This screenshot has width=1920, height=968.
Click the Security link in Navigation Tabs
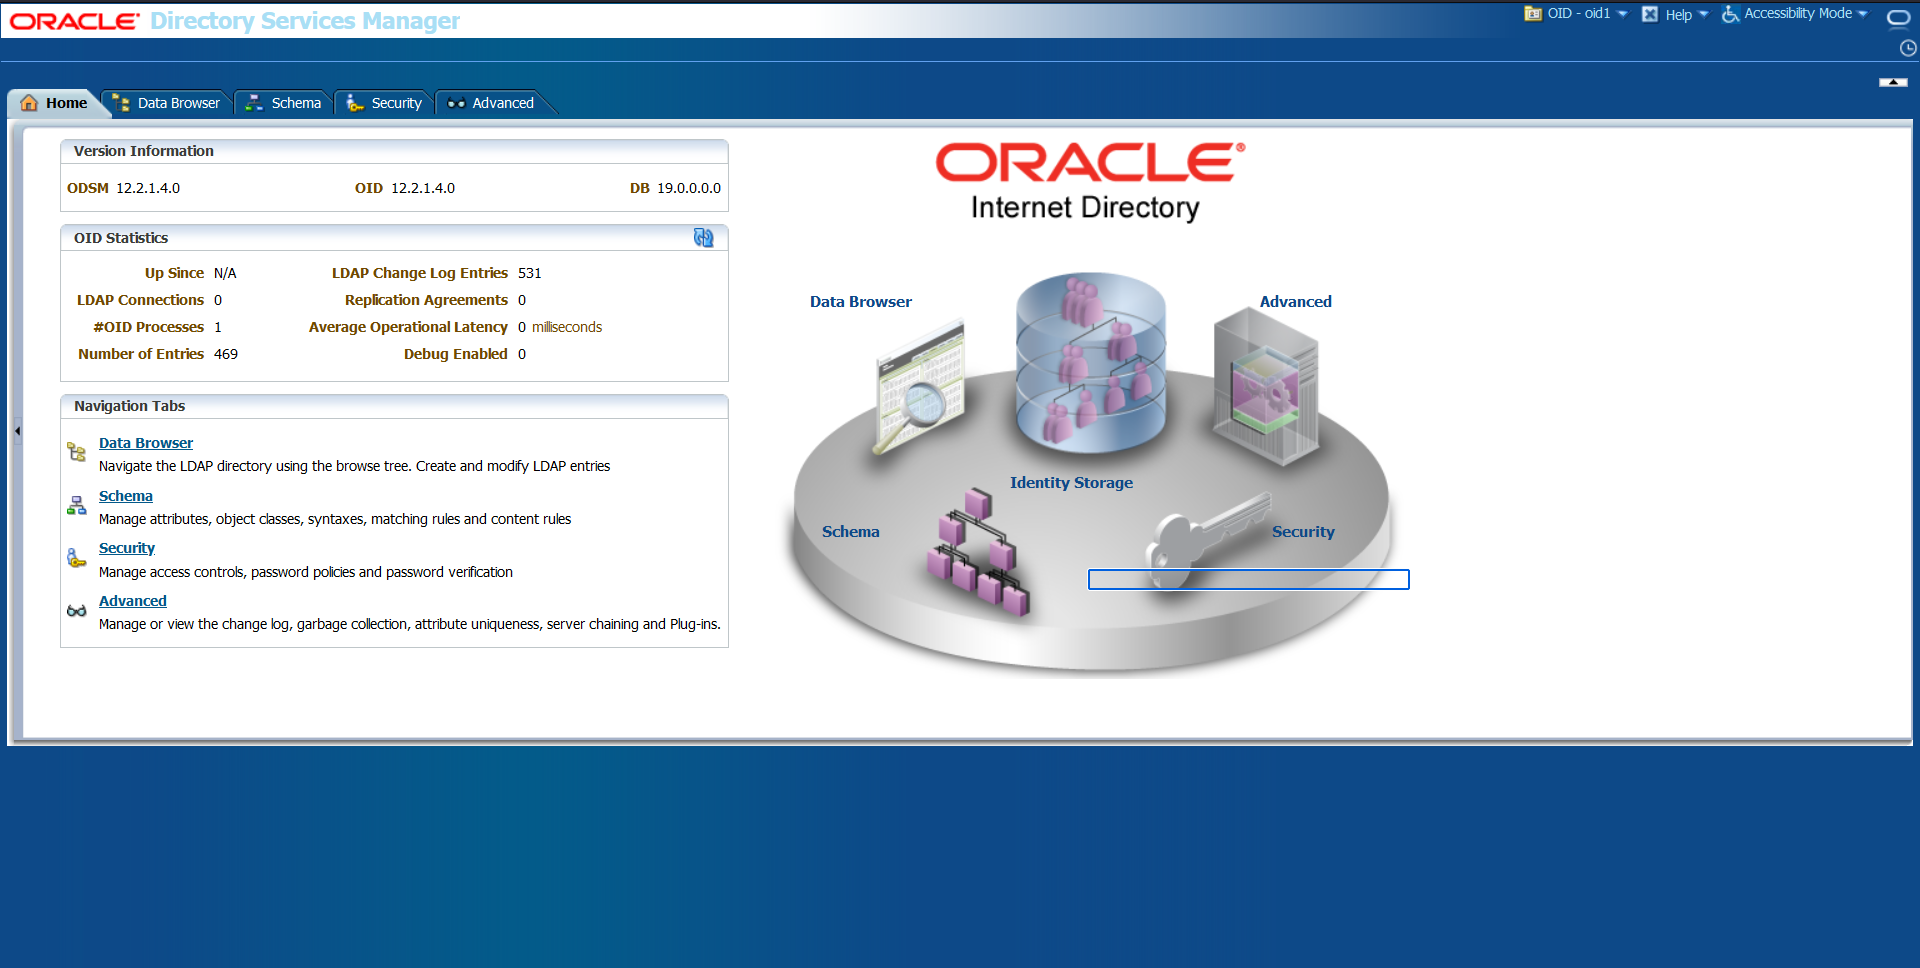click(127, 548)
